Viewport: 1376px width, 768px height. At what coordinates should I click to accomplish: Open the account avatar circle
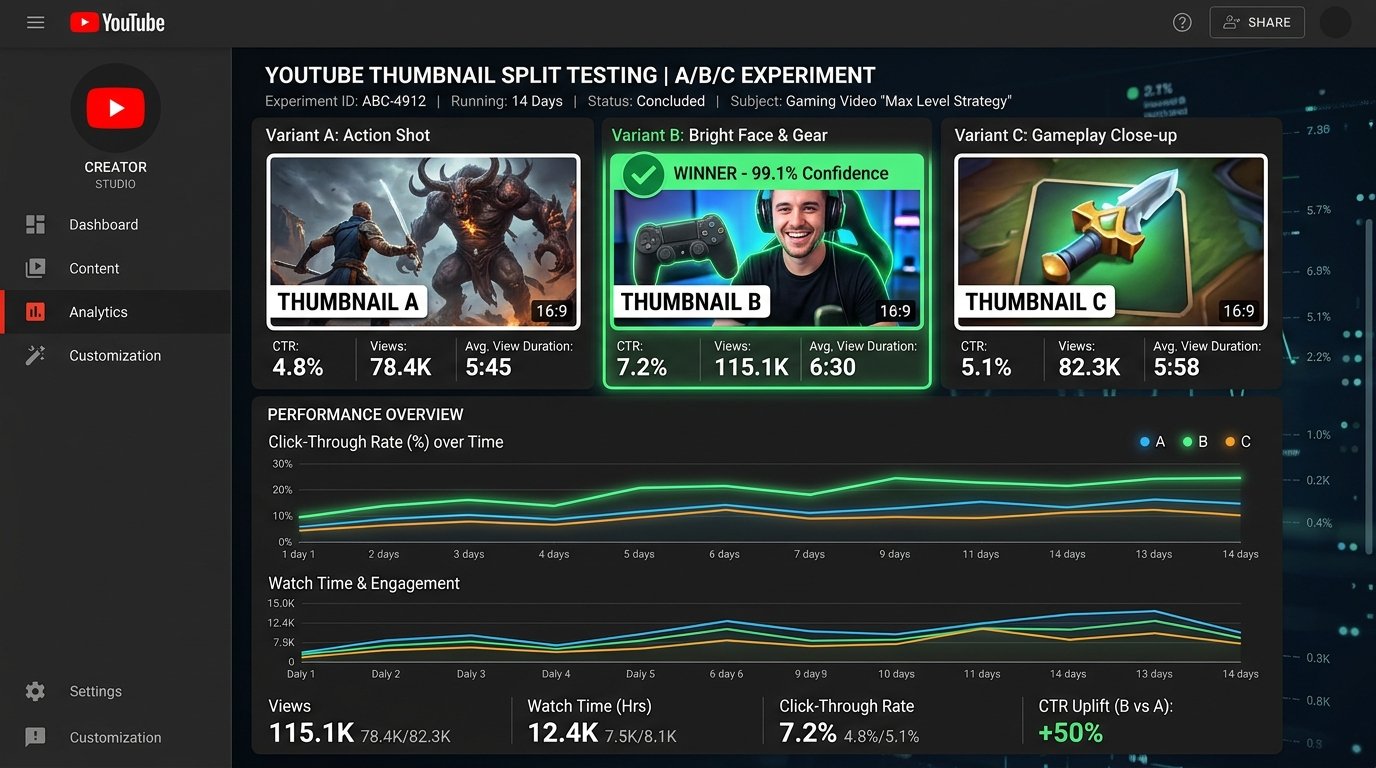click(x=1336, y=22)
